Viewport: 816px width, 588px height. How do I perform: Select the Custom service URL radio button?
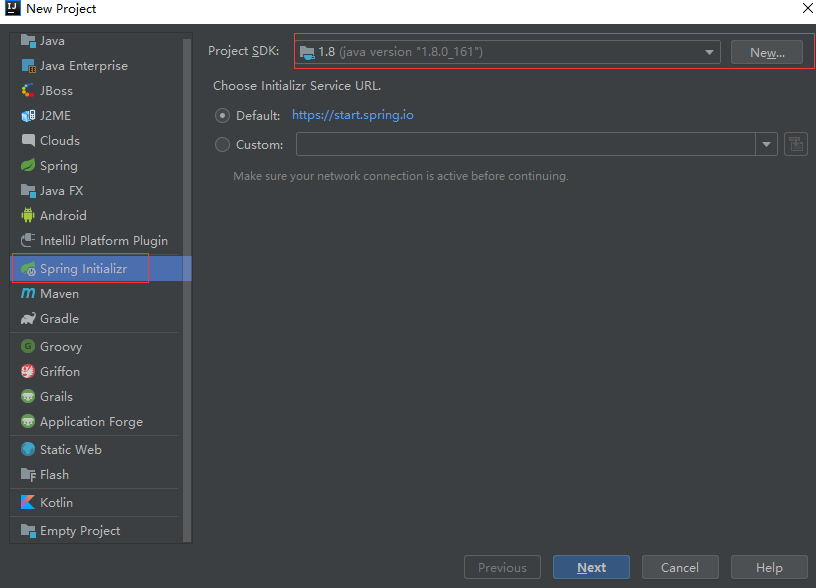pos(222,145)
